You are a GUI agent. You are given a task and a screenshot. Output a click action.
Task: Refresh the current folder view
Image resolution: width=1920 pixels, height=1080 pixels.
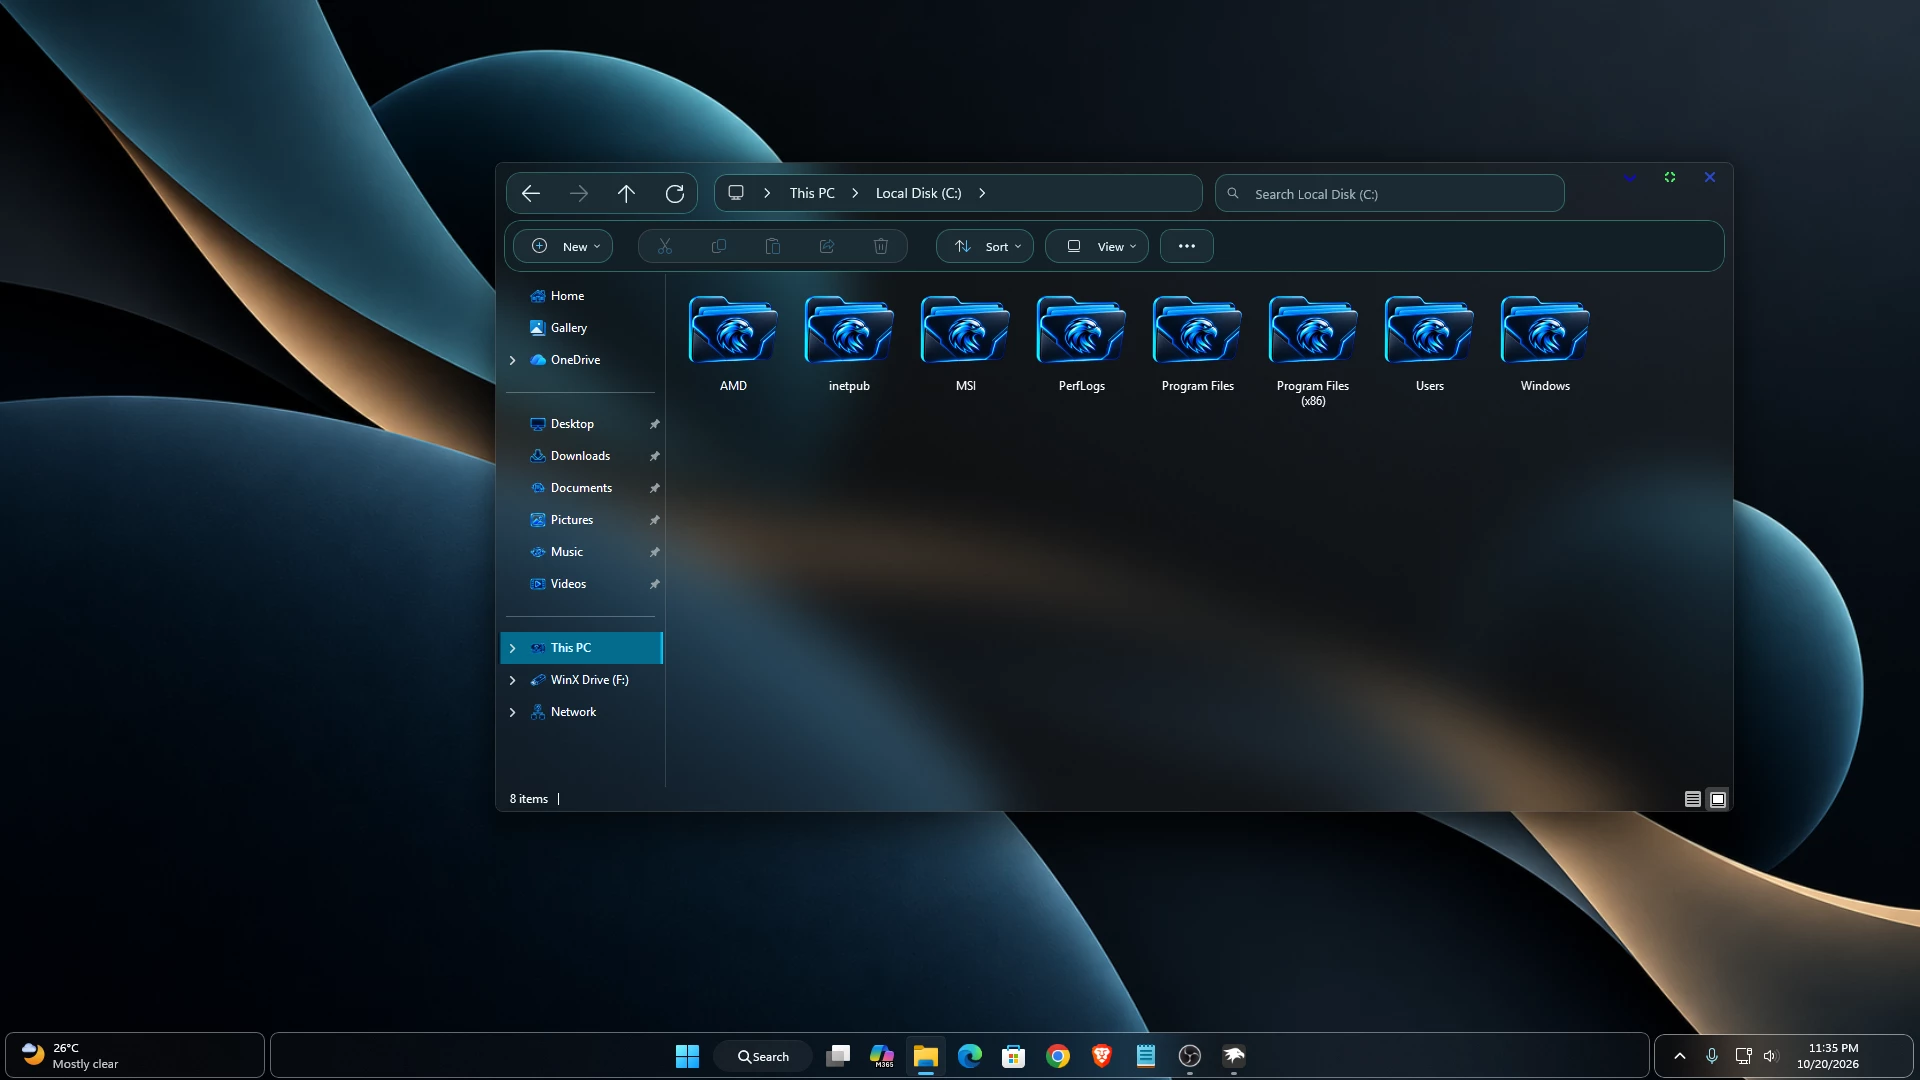pos(675,194)
